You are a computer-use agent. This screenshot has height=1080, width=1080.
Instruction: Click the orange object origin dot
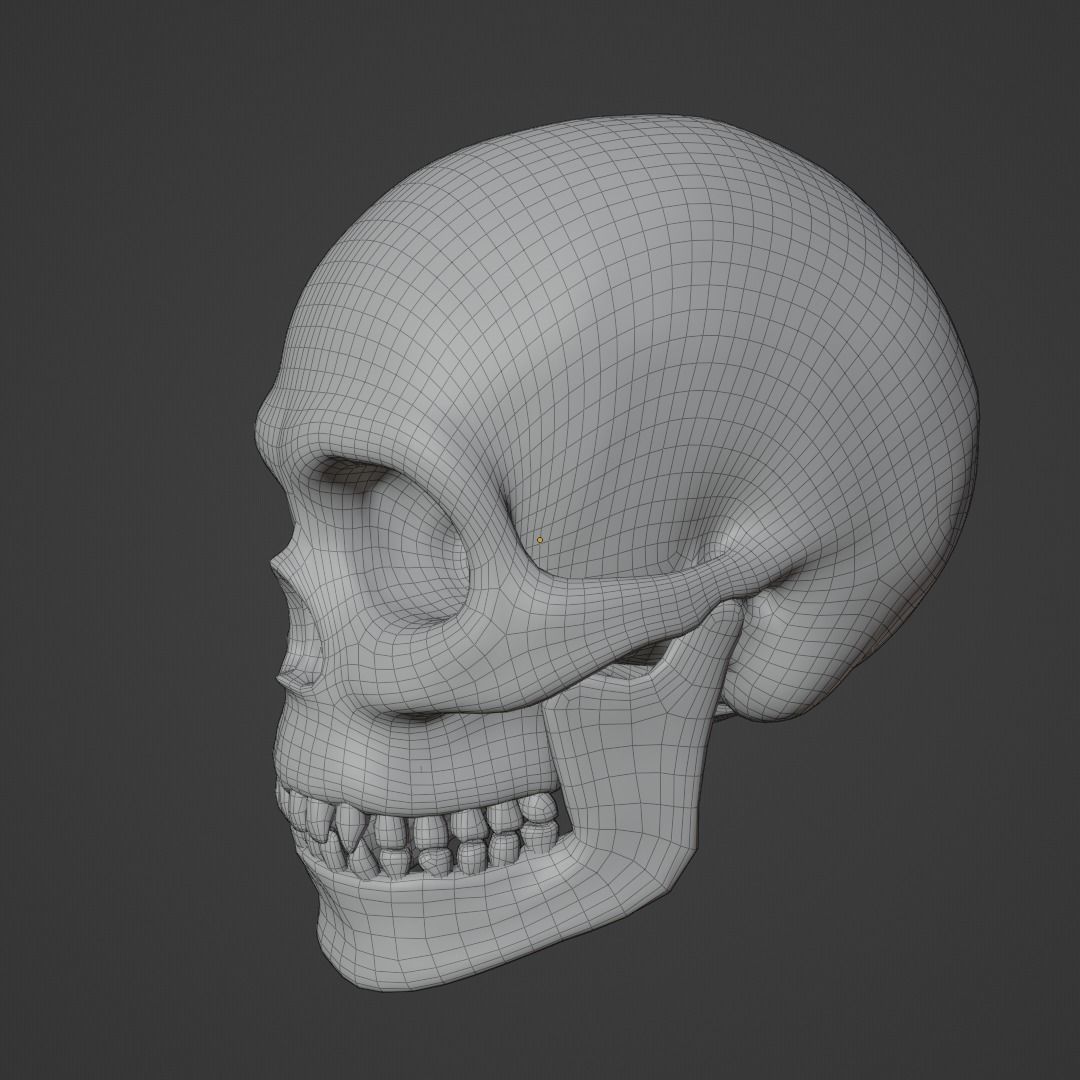click(540, 540)
